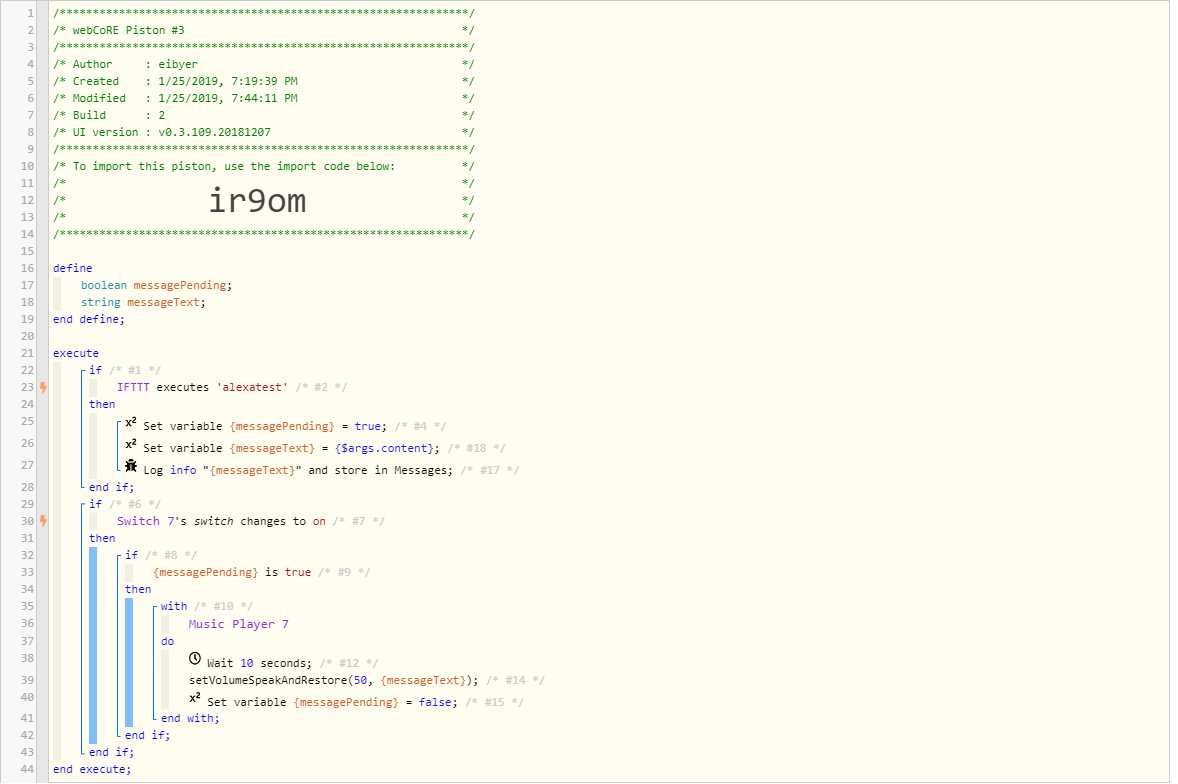This screenshot has height=784, width=1178.
Task: Click the first 'if' statement keyword #1
Action: (95, 370)
